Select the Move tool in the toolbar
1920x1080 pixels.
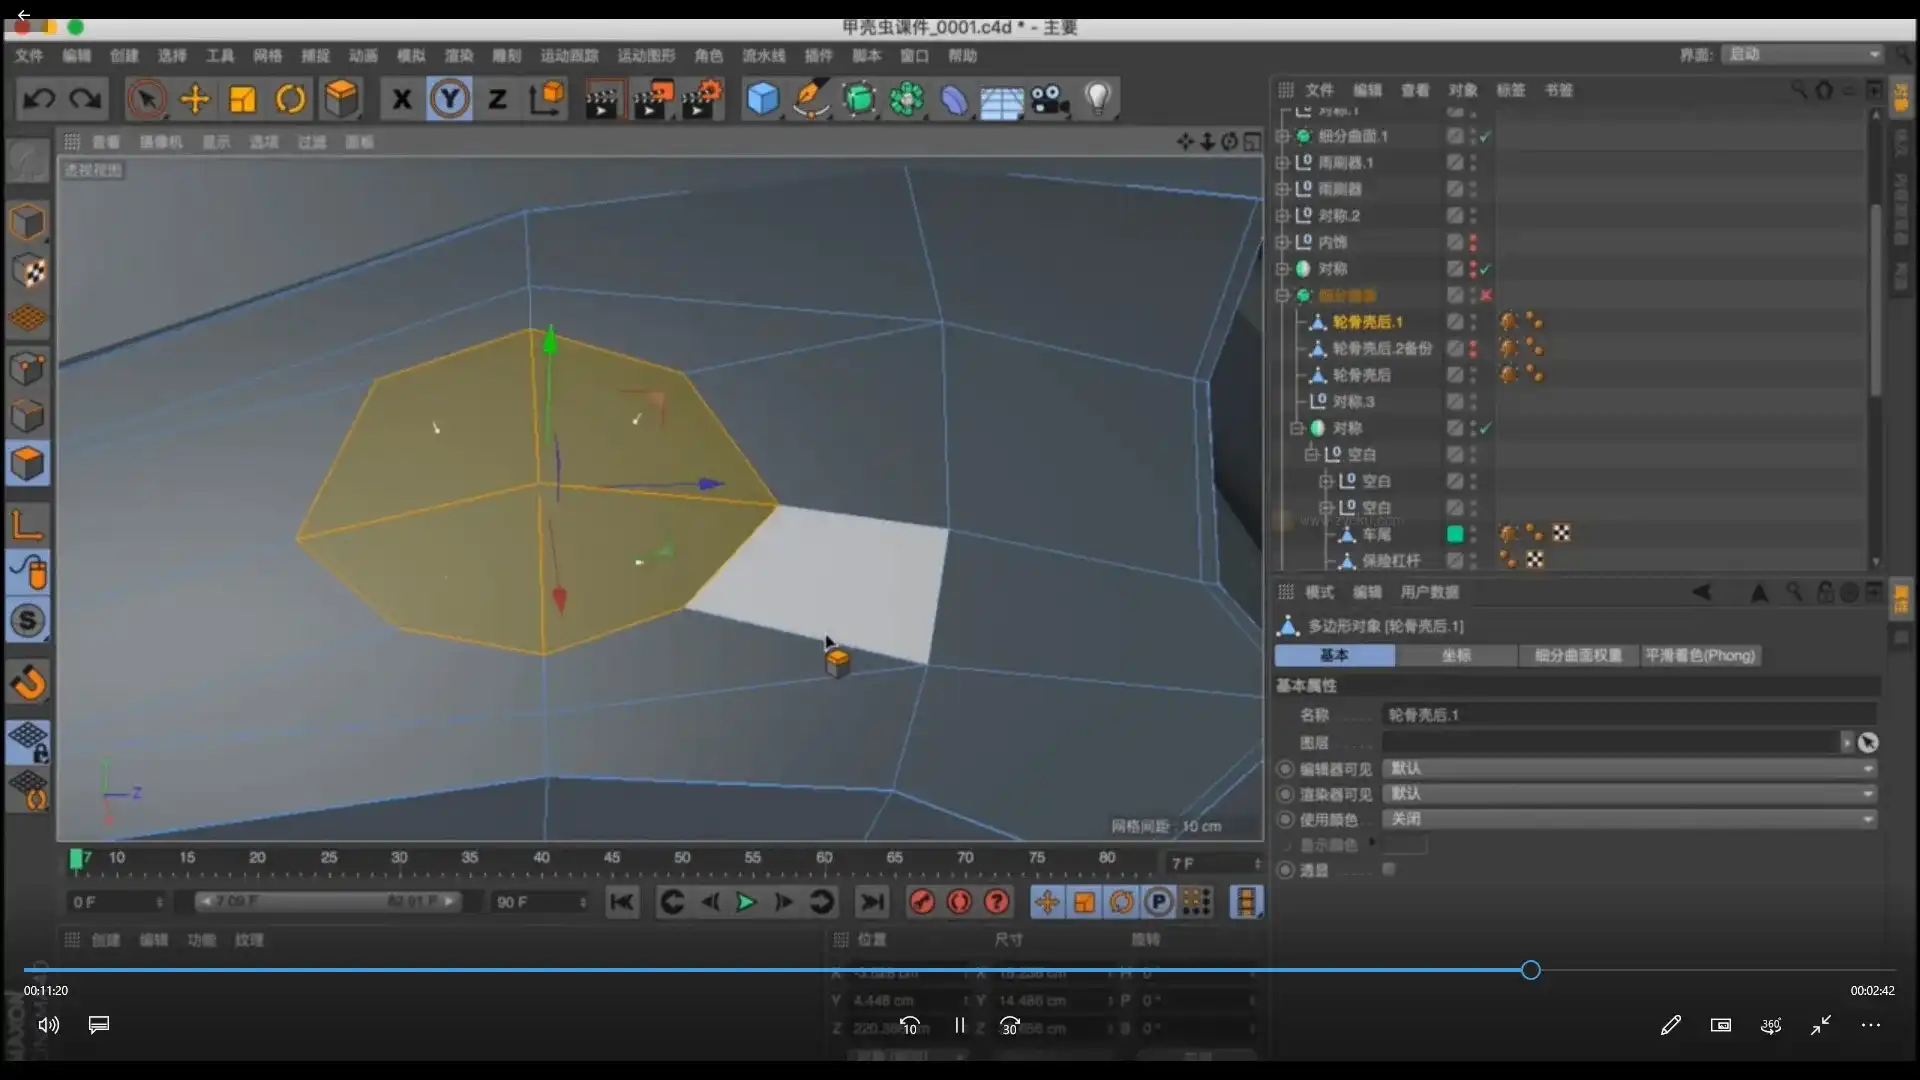[195, 99]
